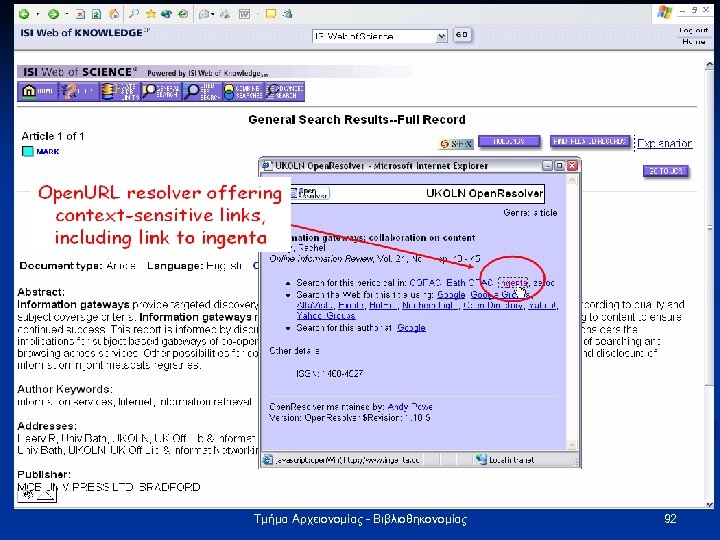Open the ingenta link in OpenResolver popup
This screenshot has width=720, height=540.
coord(514,283)
